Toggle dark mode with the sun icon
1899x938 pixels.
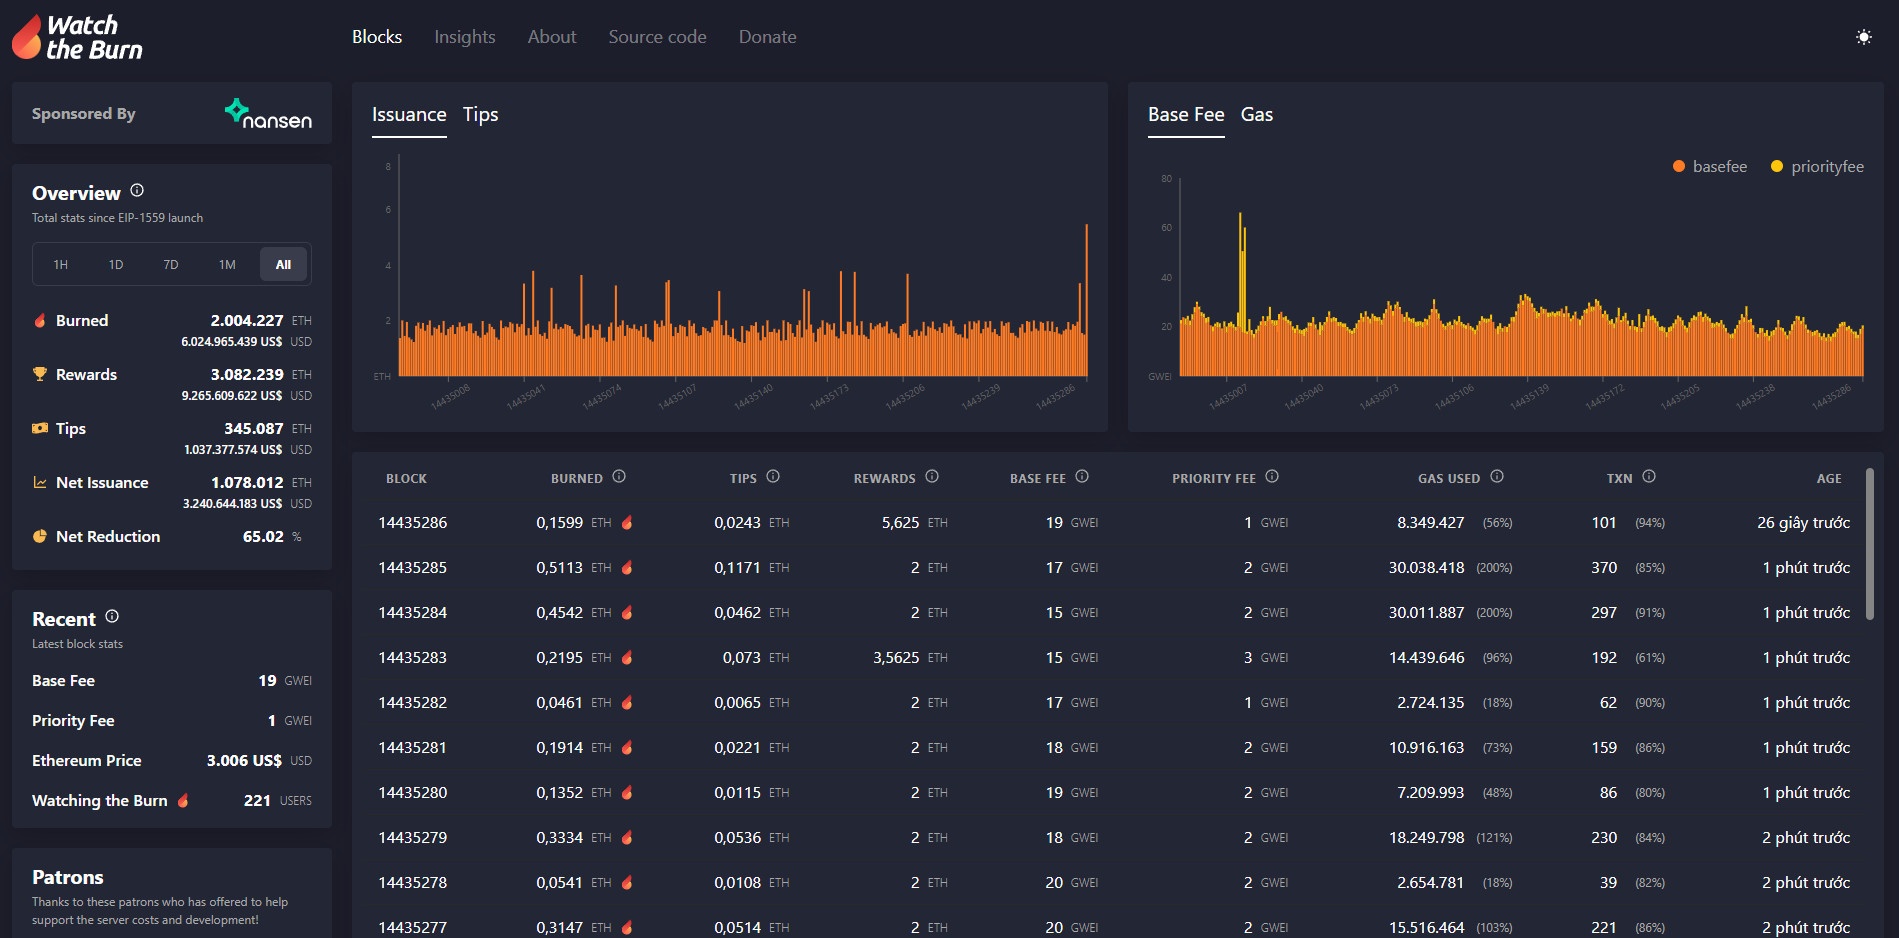pyautogui.click(x=1864, y=36)
